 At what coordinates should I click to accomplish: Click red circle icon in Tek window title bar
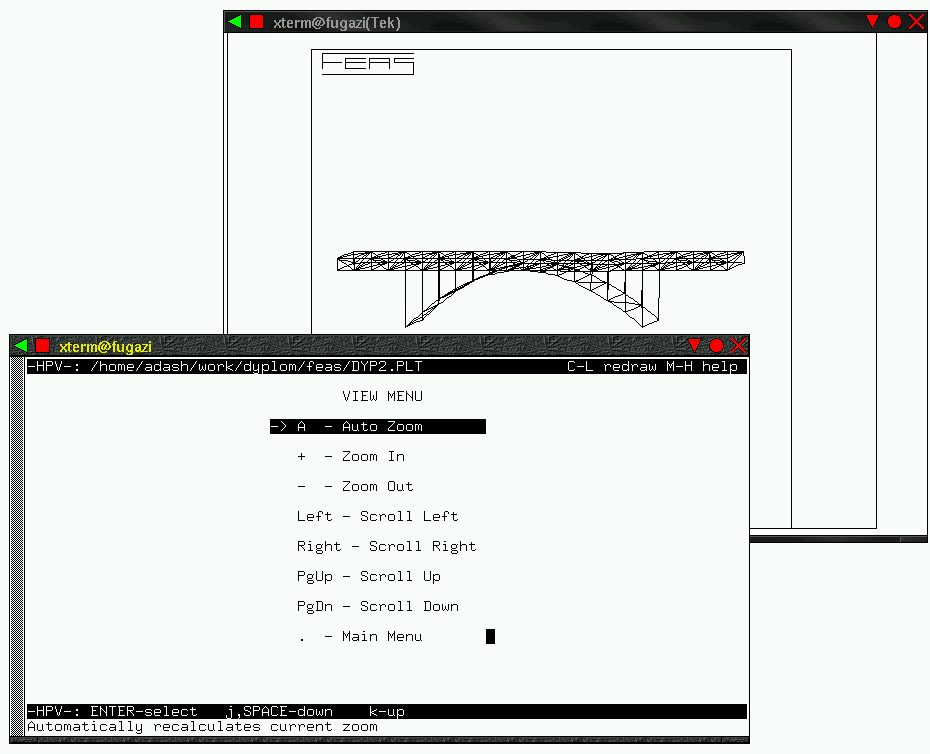[x=894, y=22]
